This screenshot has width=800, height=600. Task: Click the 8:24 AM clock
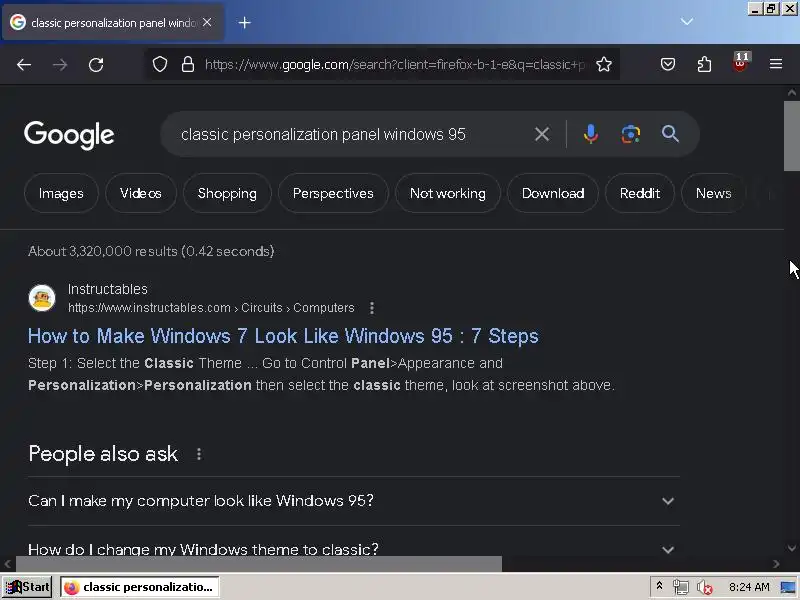749,587
